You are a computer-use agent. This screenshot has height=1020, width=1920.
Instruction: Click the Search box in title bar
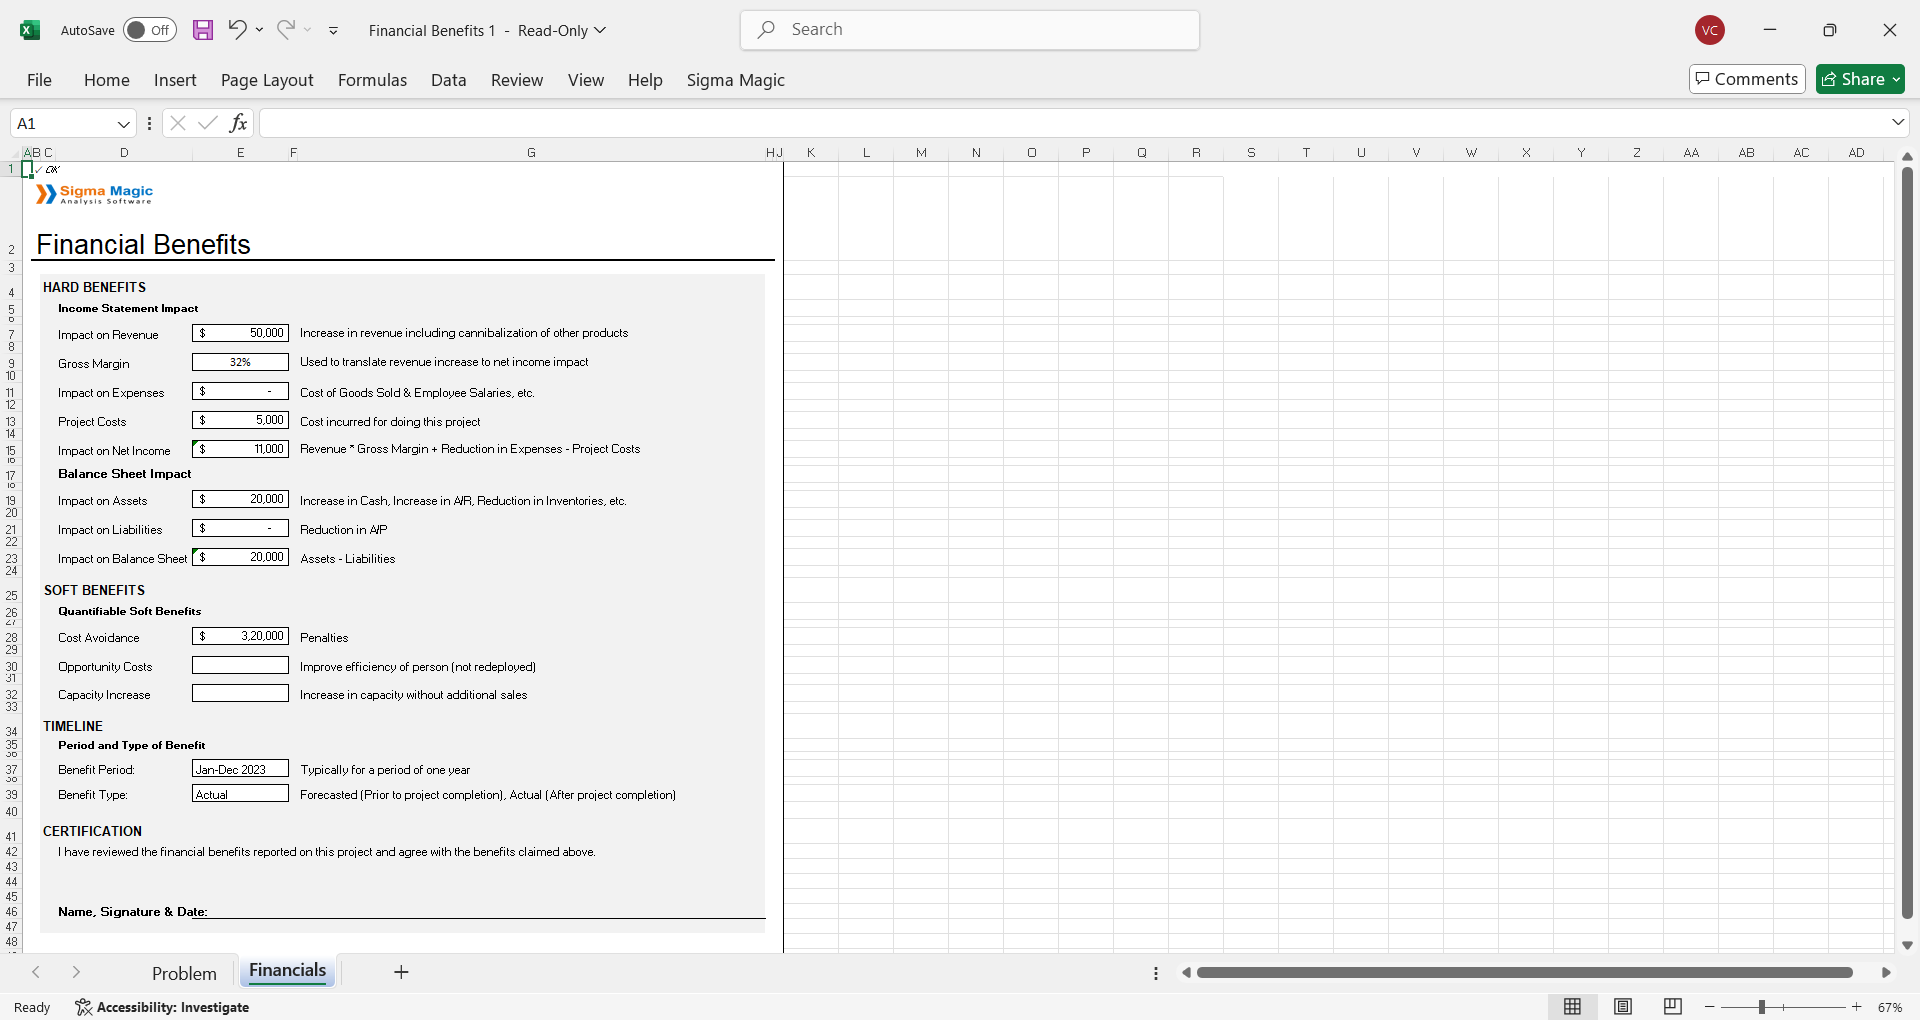970,30
